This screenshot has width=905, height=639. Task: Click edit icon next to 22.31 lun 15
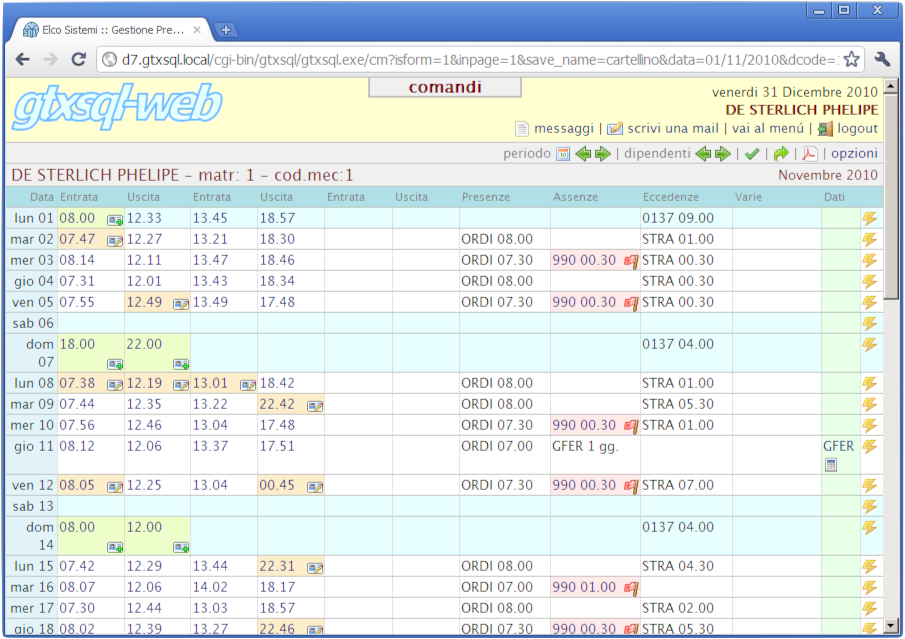pos(315,568)
